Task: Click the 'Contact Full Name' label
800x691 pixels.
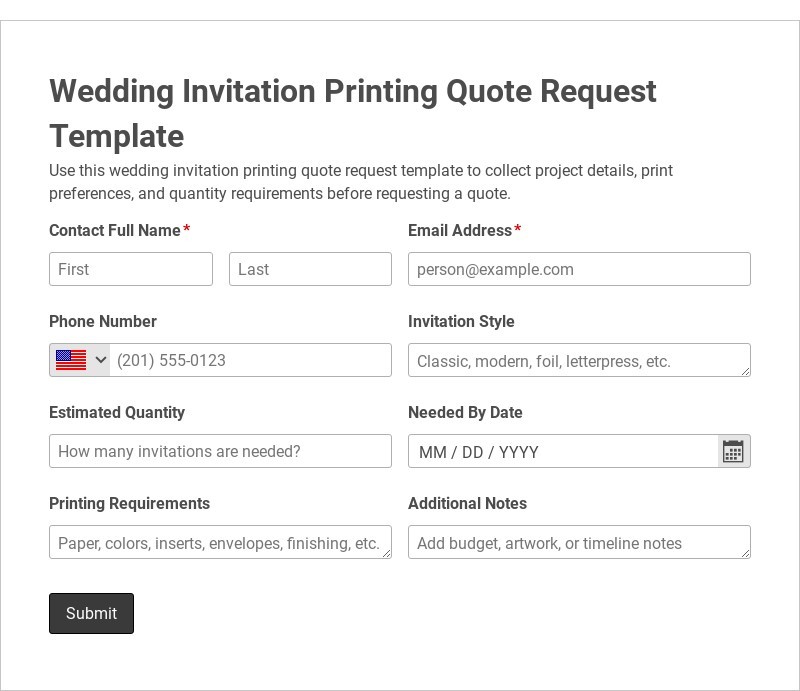Action: point(115,230)
